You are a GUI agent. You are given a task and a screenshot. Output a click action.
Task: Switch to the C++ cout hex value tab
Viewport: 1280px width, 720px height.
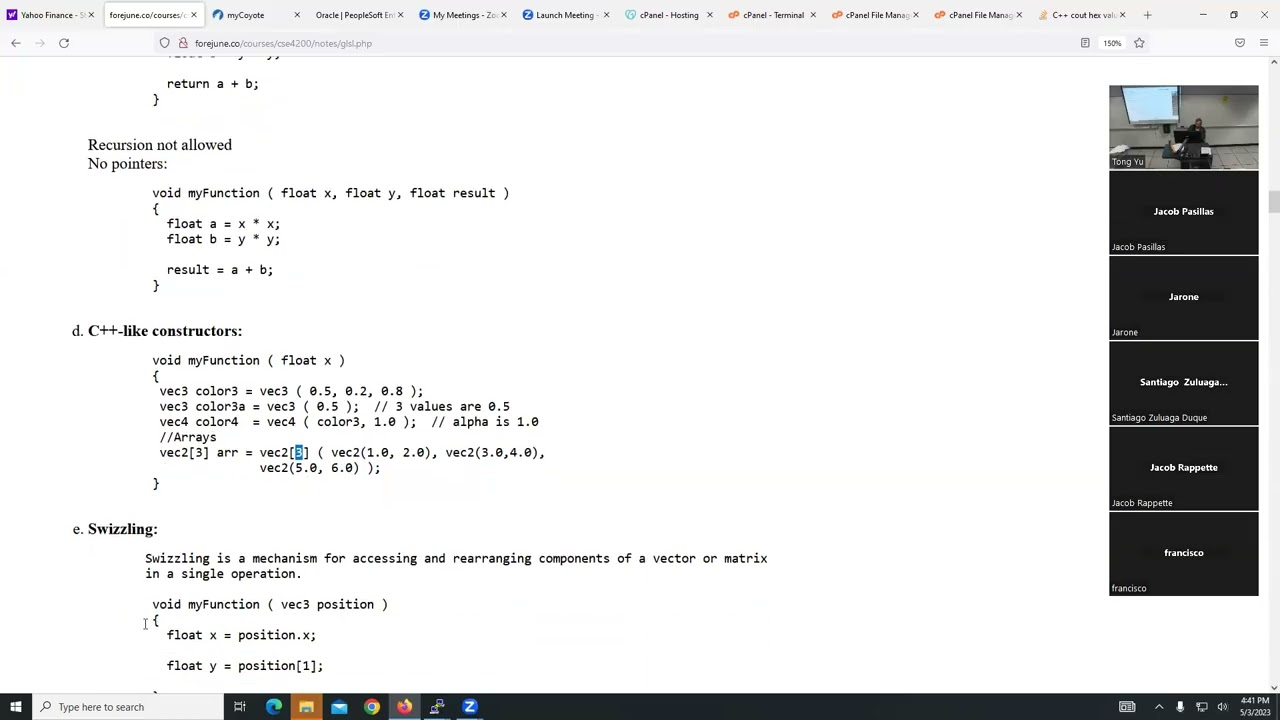(x=1080, y=15)
